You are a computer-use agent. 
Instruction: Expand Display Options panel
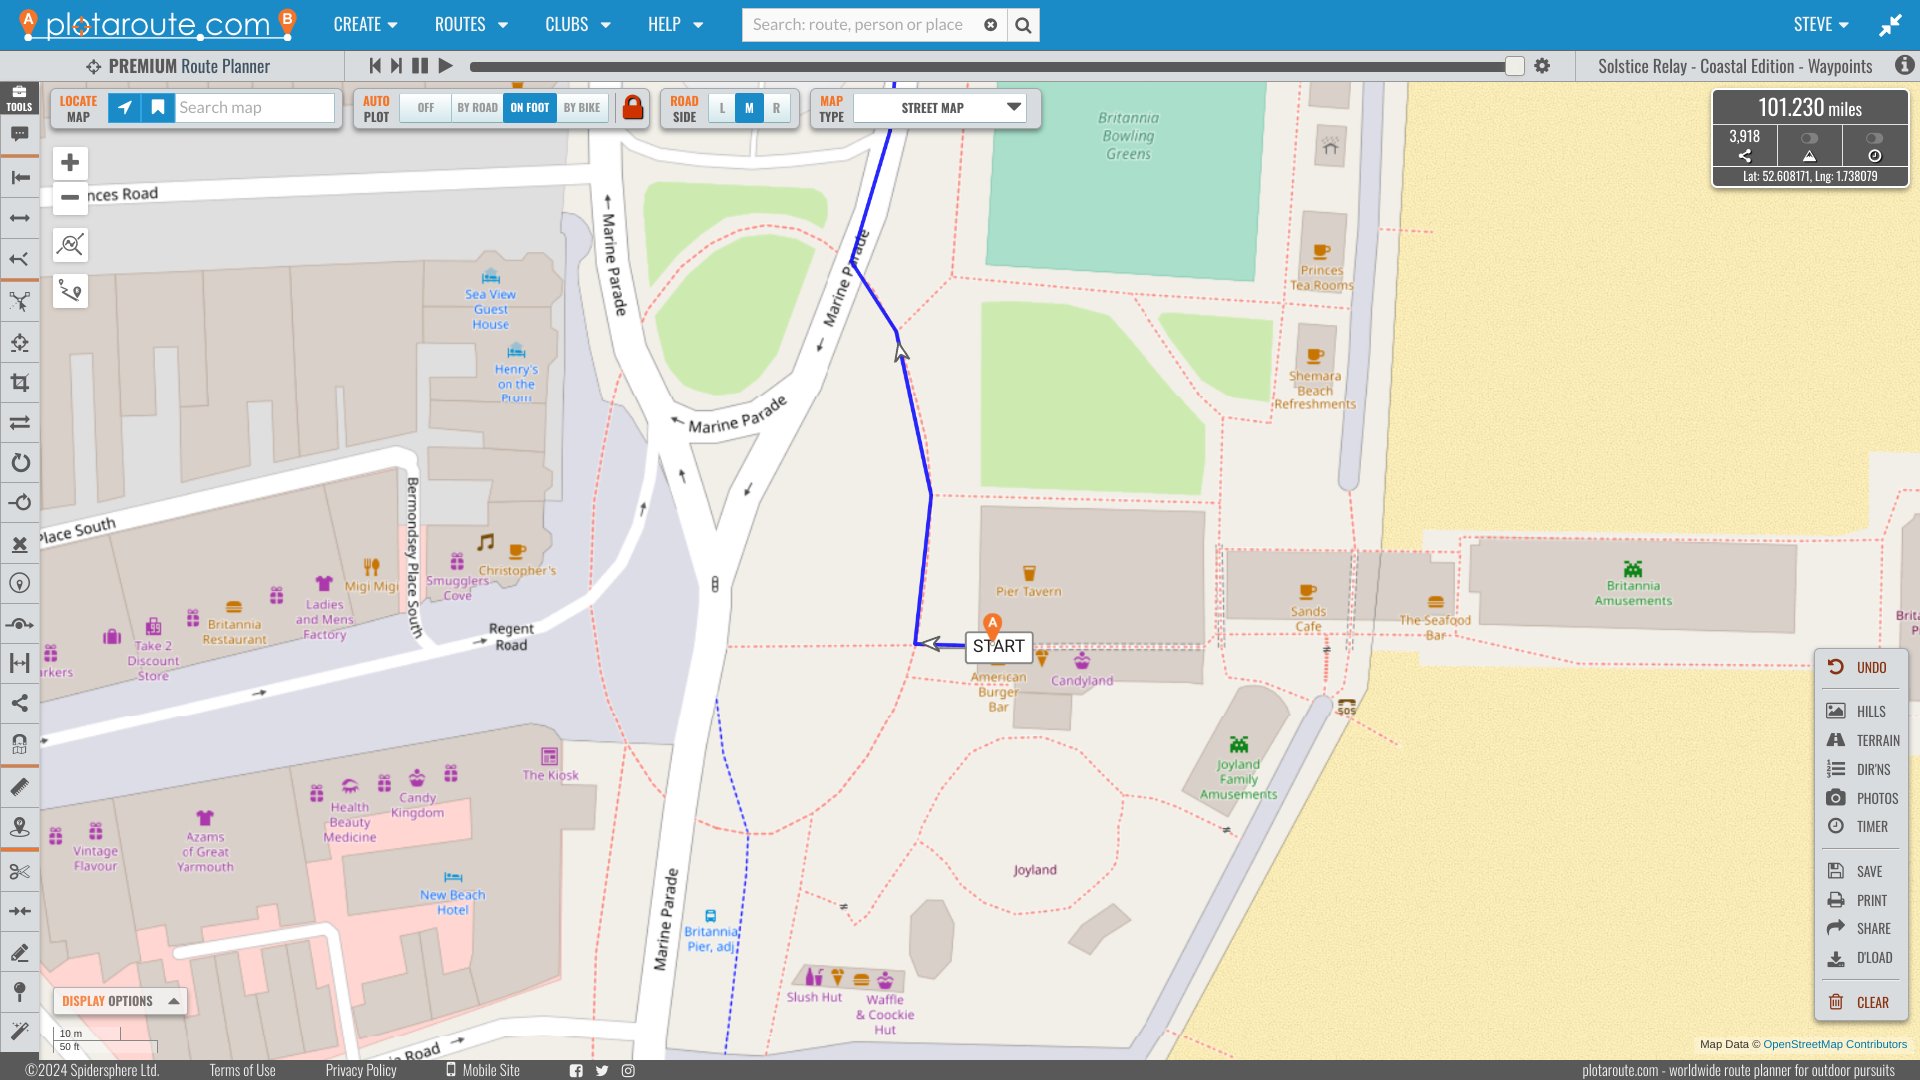(120, 1001)
